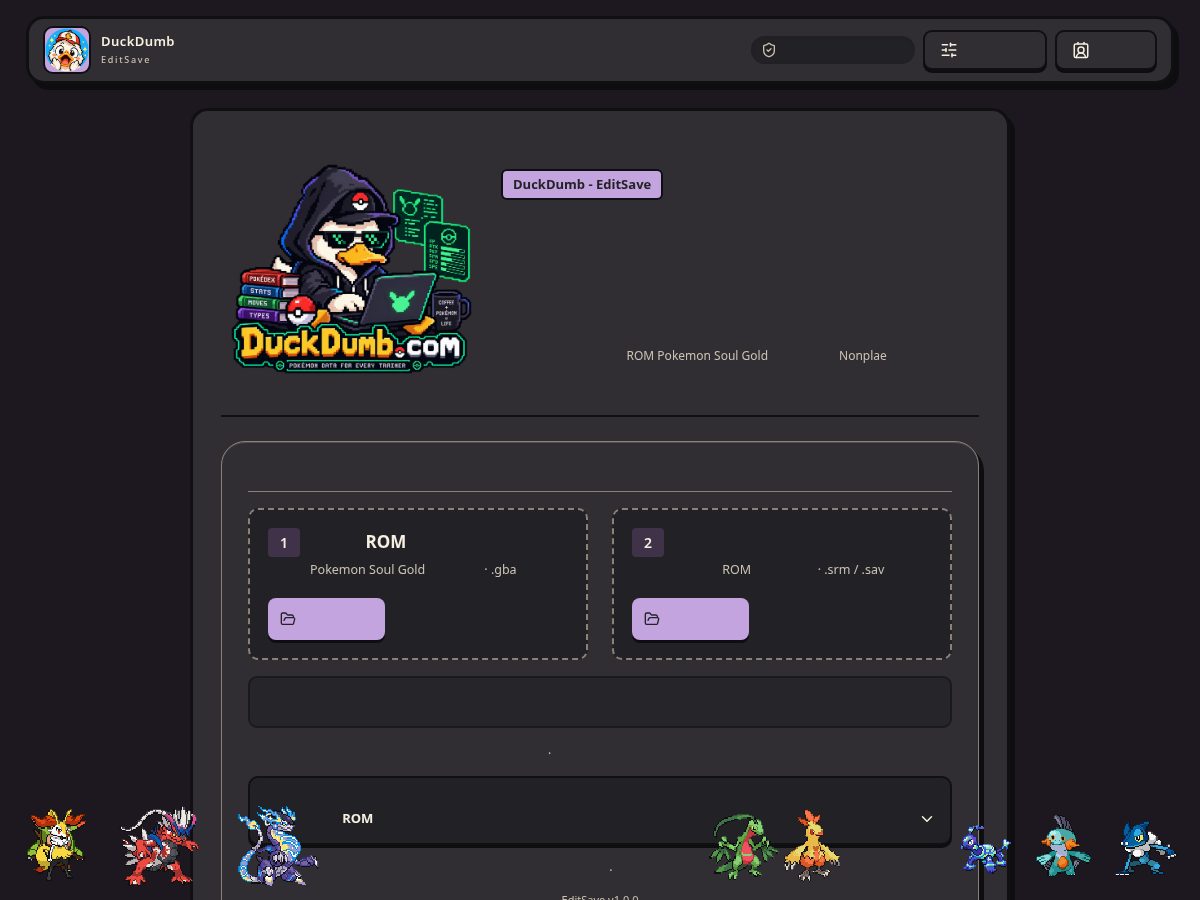The image size is (1200, 900).
Task: Click the DuckDumb title in header
Action: tap(138, 41)
